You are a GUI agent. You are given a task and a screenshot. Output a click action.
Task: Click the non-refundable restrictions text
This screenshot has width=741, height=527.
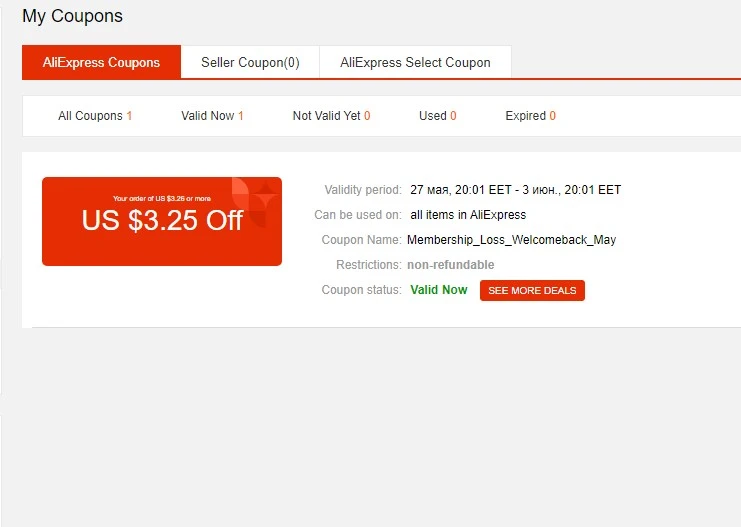point(451,265)
